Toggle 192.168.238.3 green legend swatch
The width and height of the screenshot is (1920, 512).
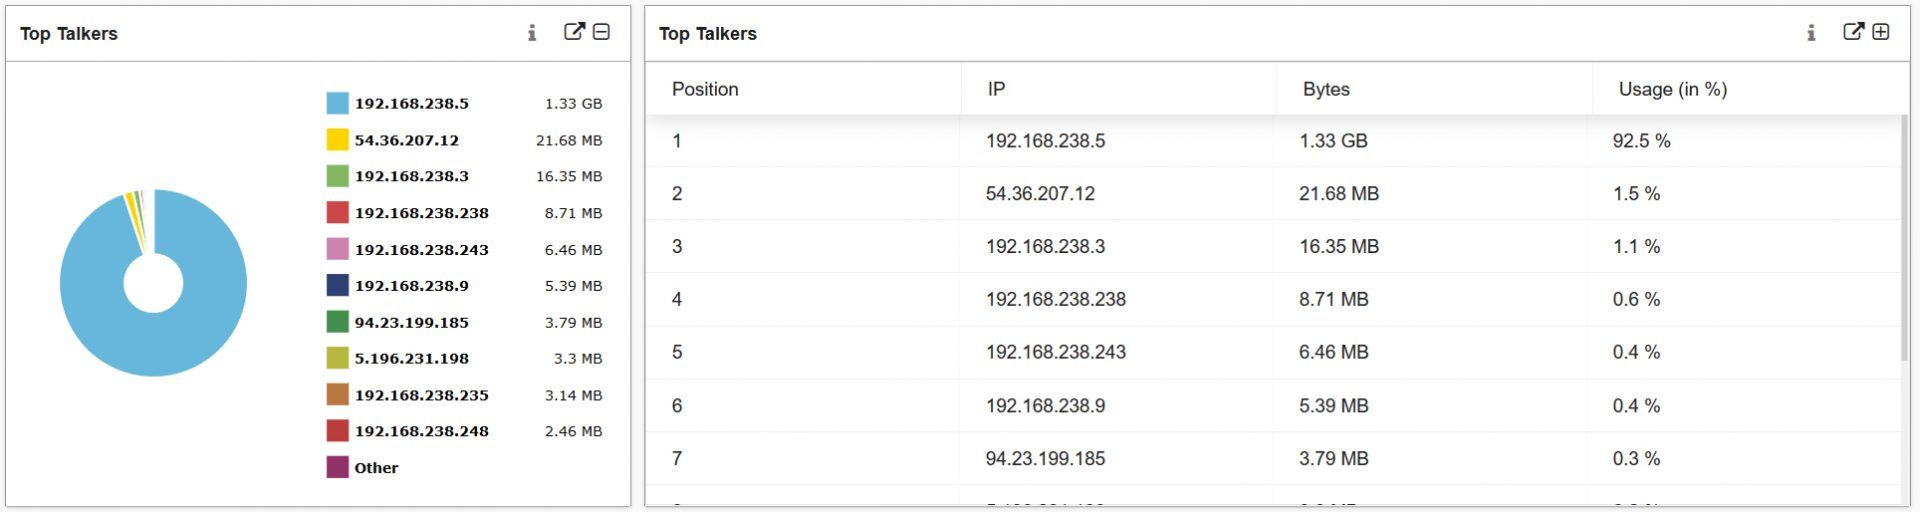click(338, 176)
